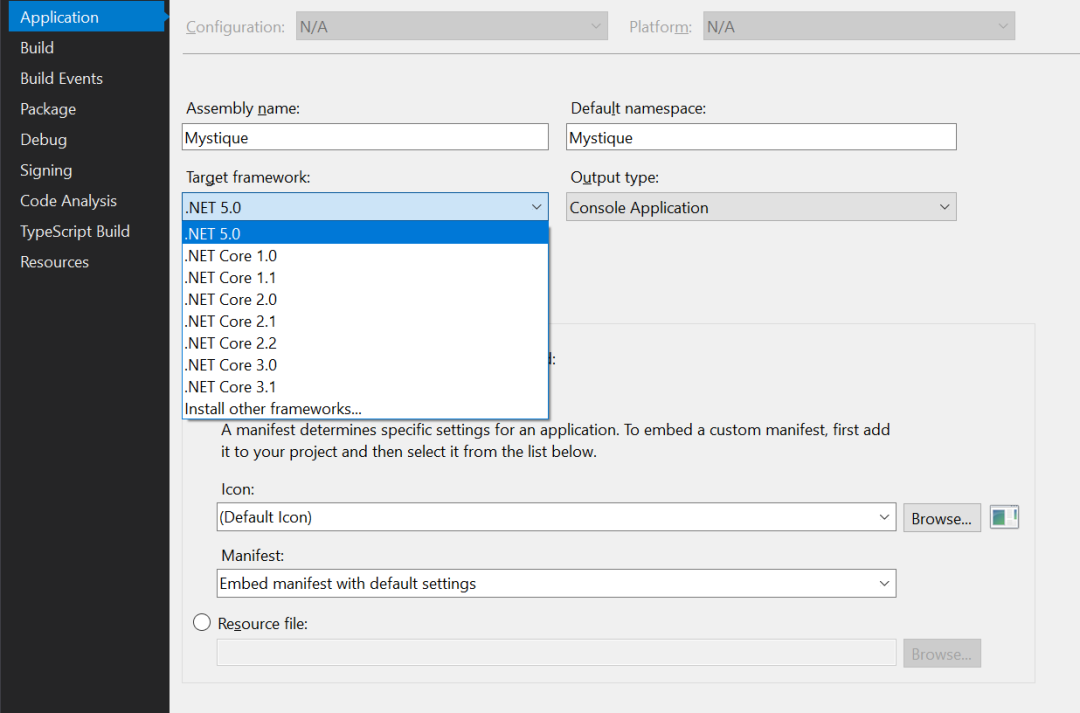Select .NET Core 2.1 option

365,321
